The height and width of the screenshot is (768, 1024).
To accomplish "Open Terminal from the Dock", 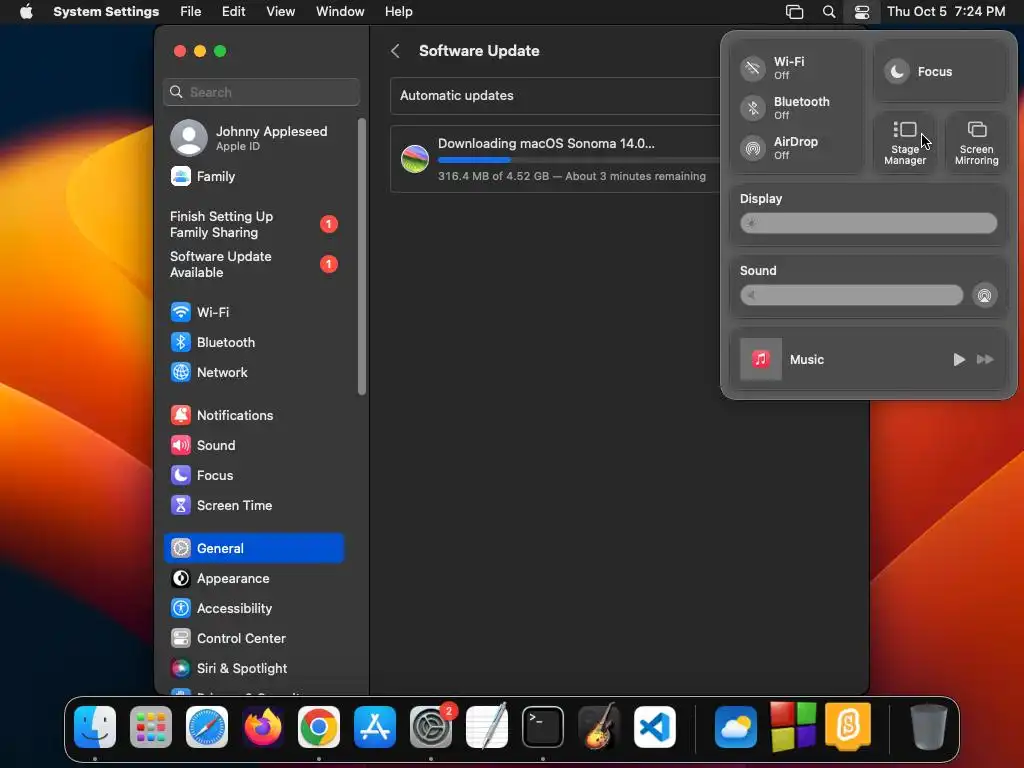I will 543,727.
